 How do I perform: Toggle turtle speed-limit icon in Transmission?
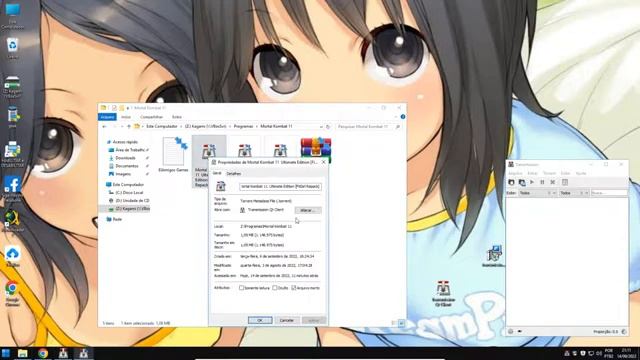pos(520,331)
